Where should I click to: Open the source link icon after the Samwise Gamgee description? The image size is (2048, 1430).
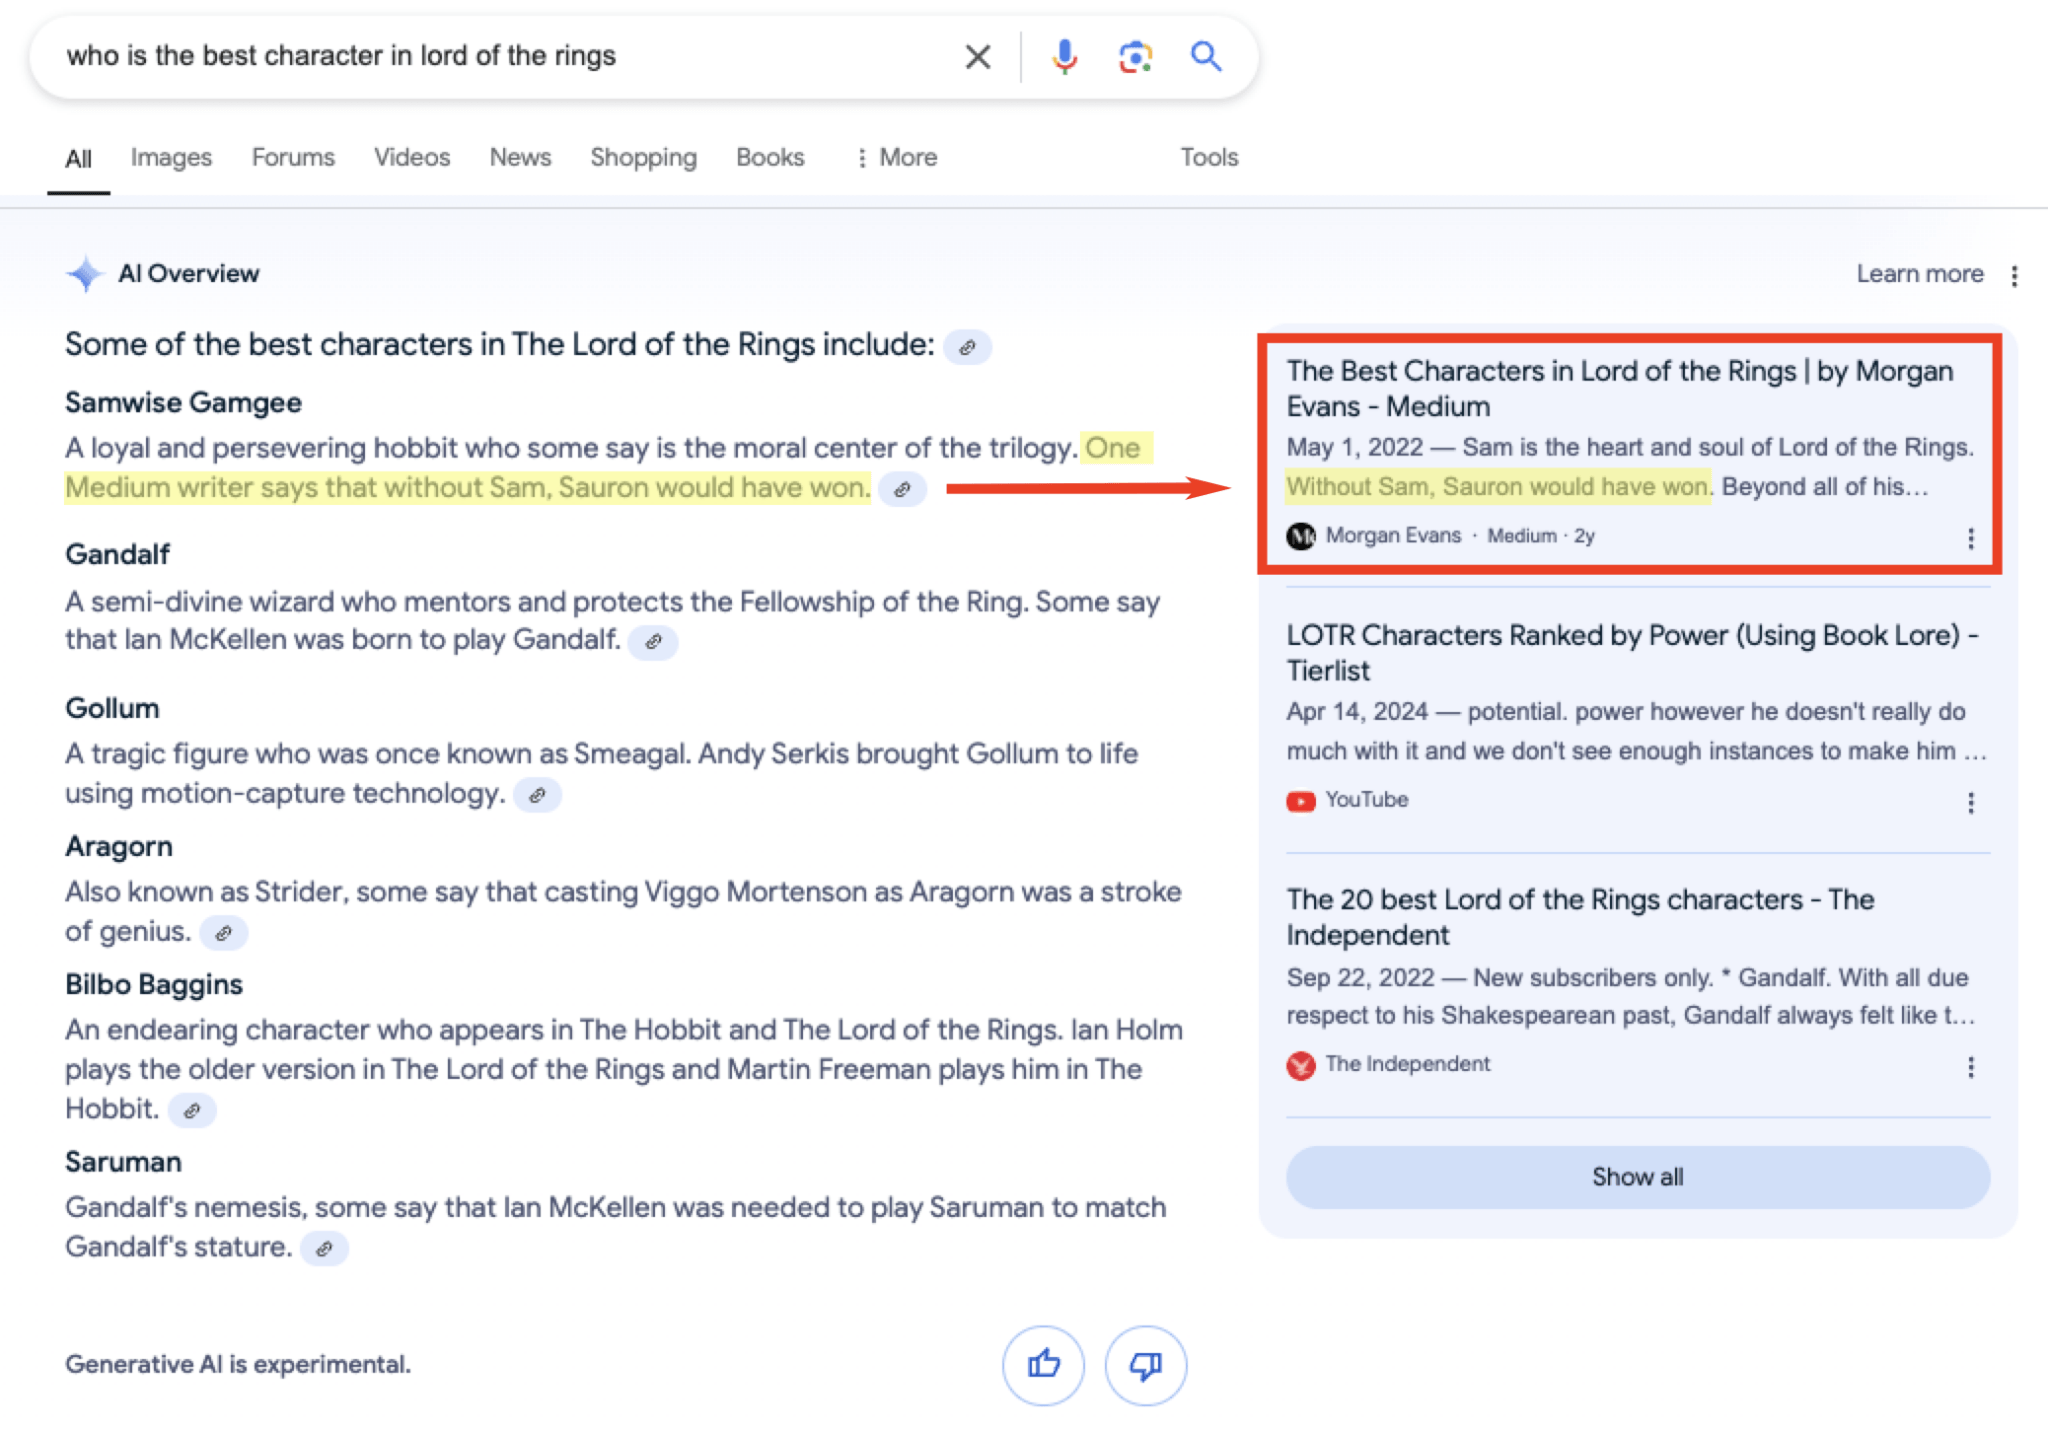click(x=902, y=490)
